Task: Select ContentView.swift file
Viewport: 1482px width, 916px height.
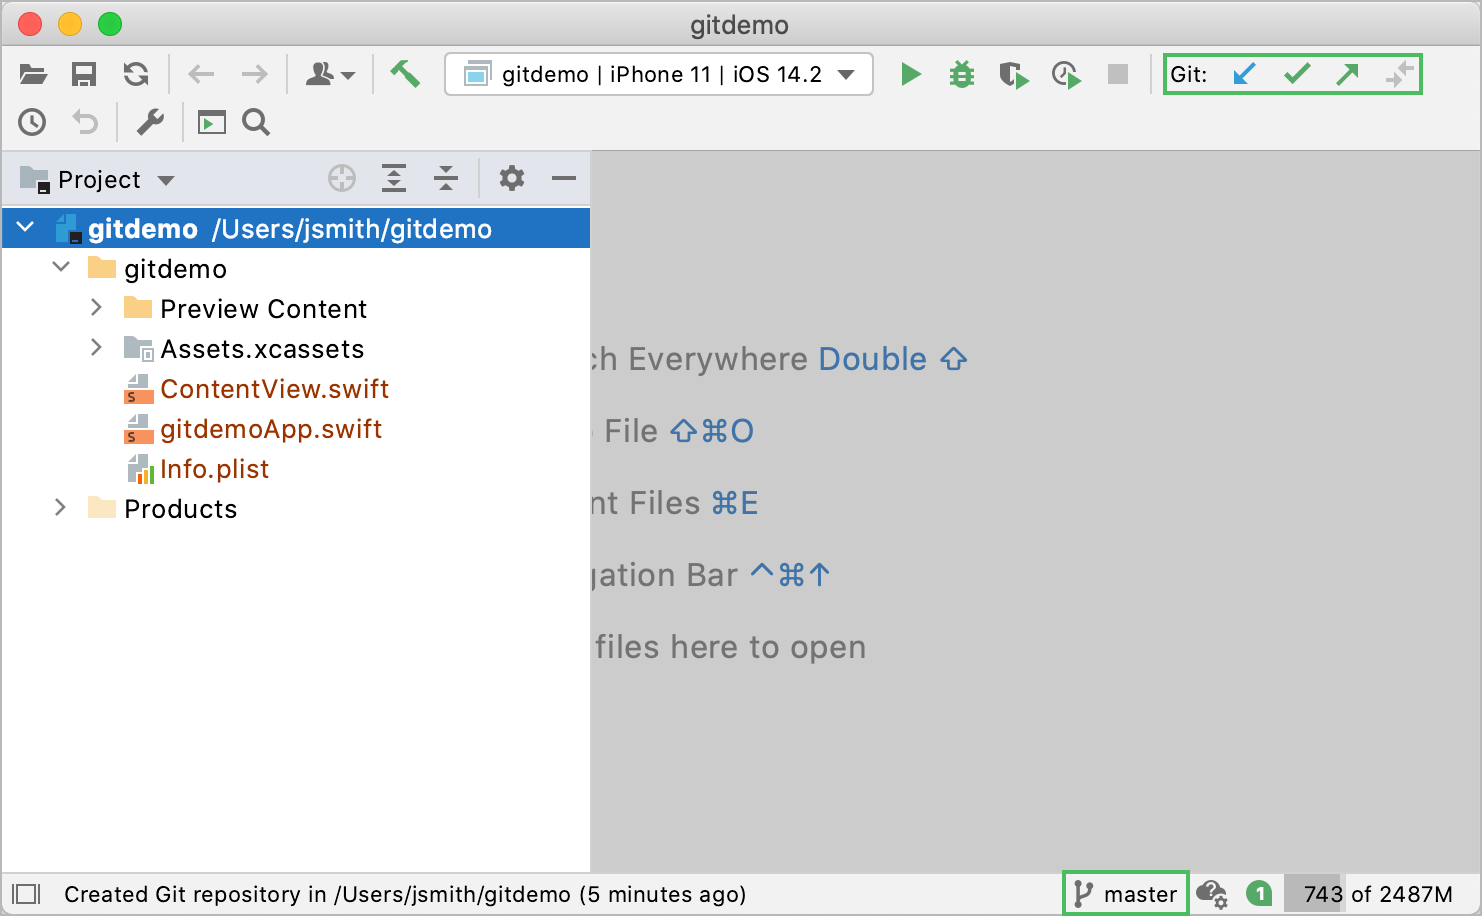Action: 274,389
